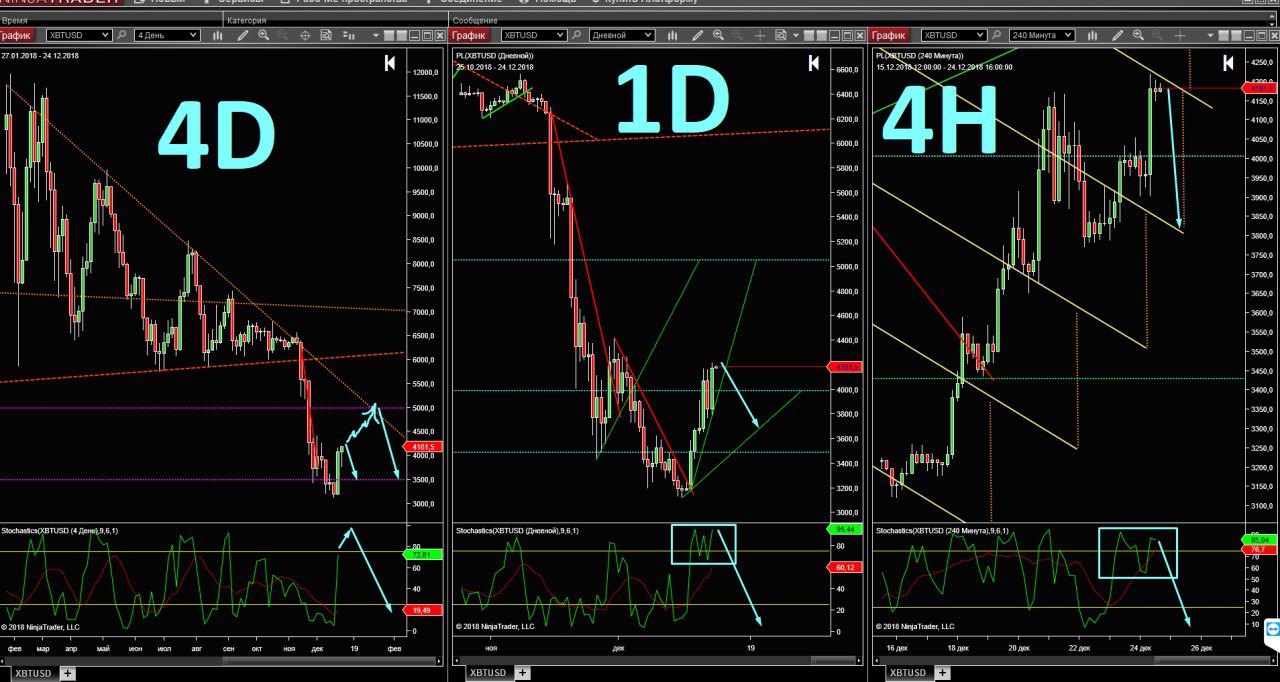Open XBTUSD instrument dropdown in 4 День chart
The width and height of the screenshot is (1280, 682).
pyautogui.click(x=79, y=35)
